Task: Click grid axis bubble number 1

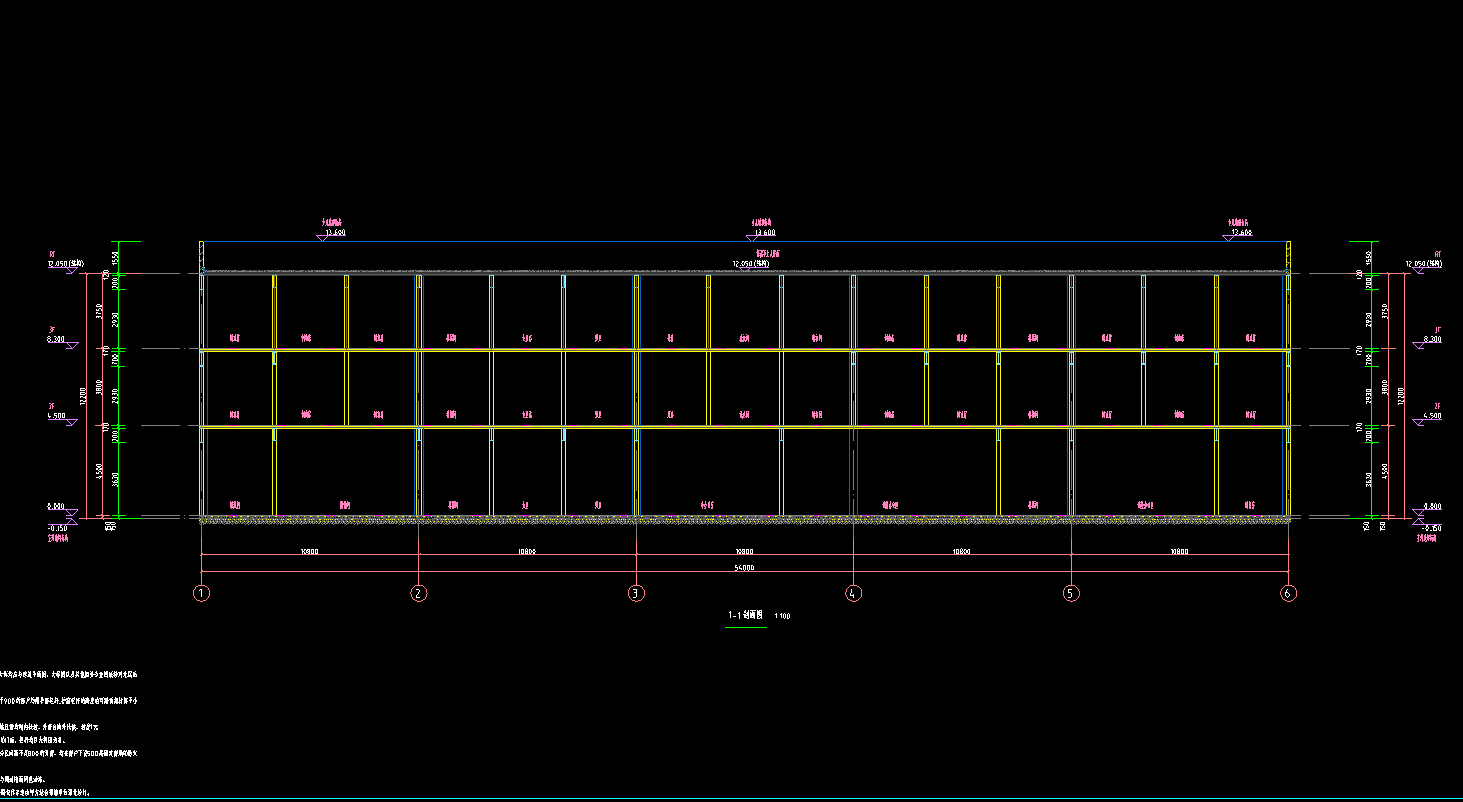Action: [x=202, y=593]
